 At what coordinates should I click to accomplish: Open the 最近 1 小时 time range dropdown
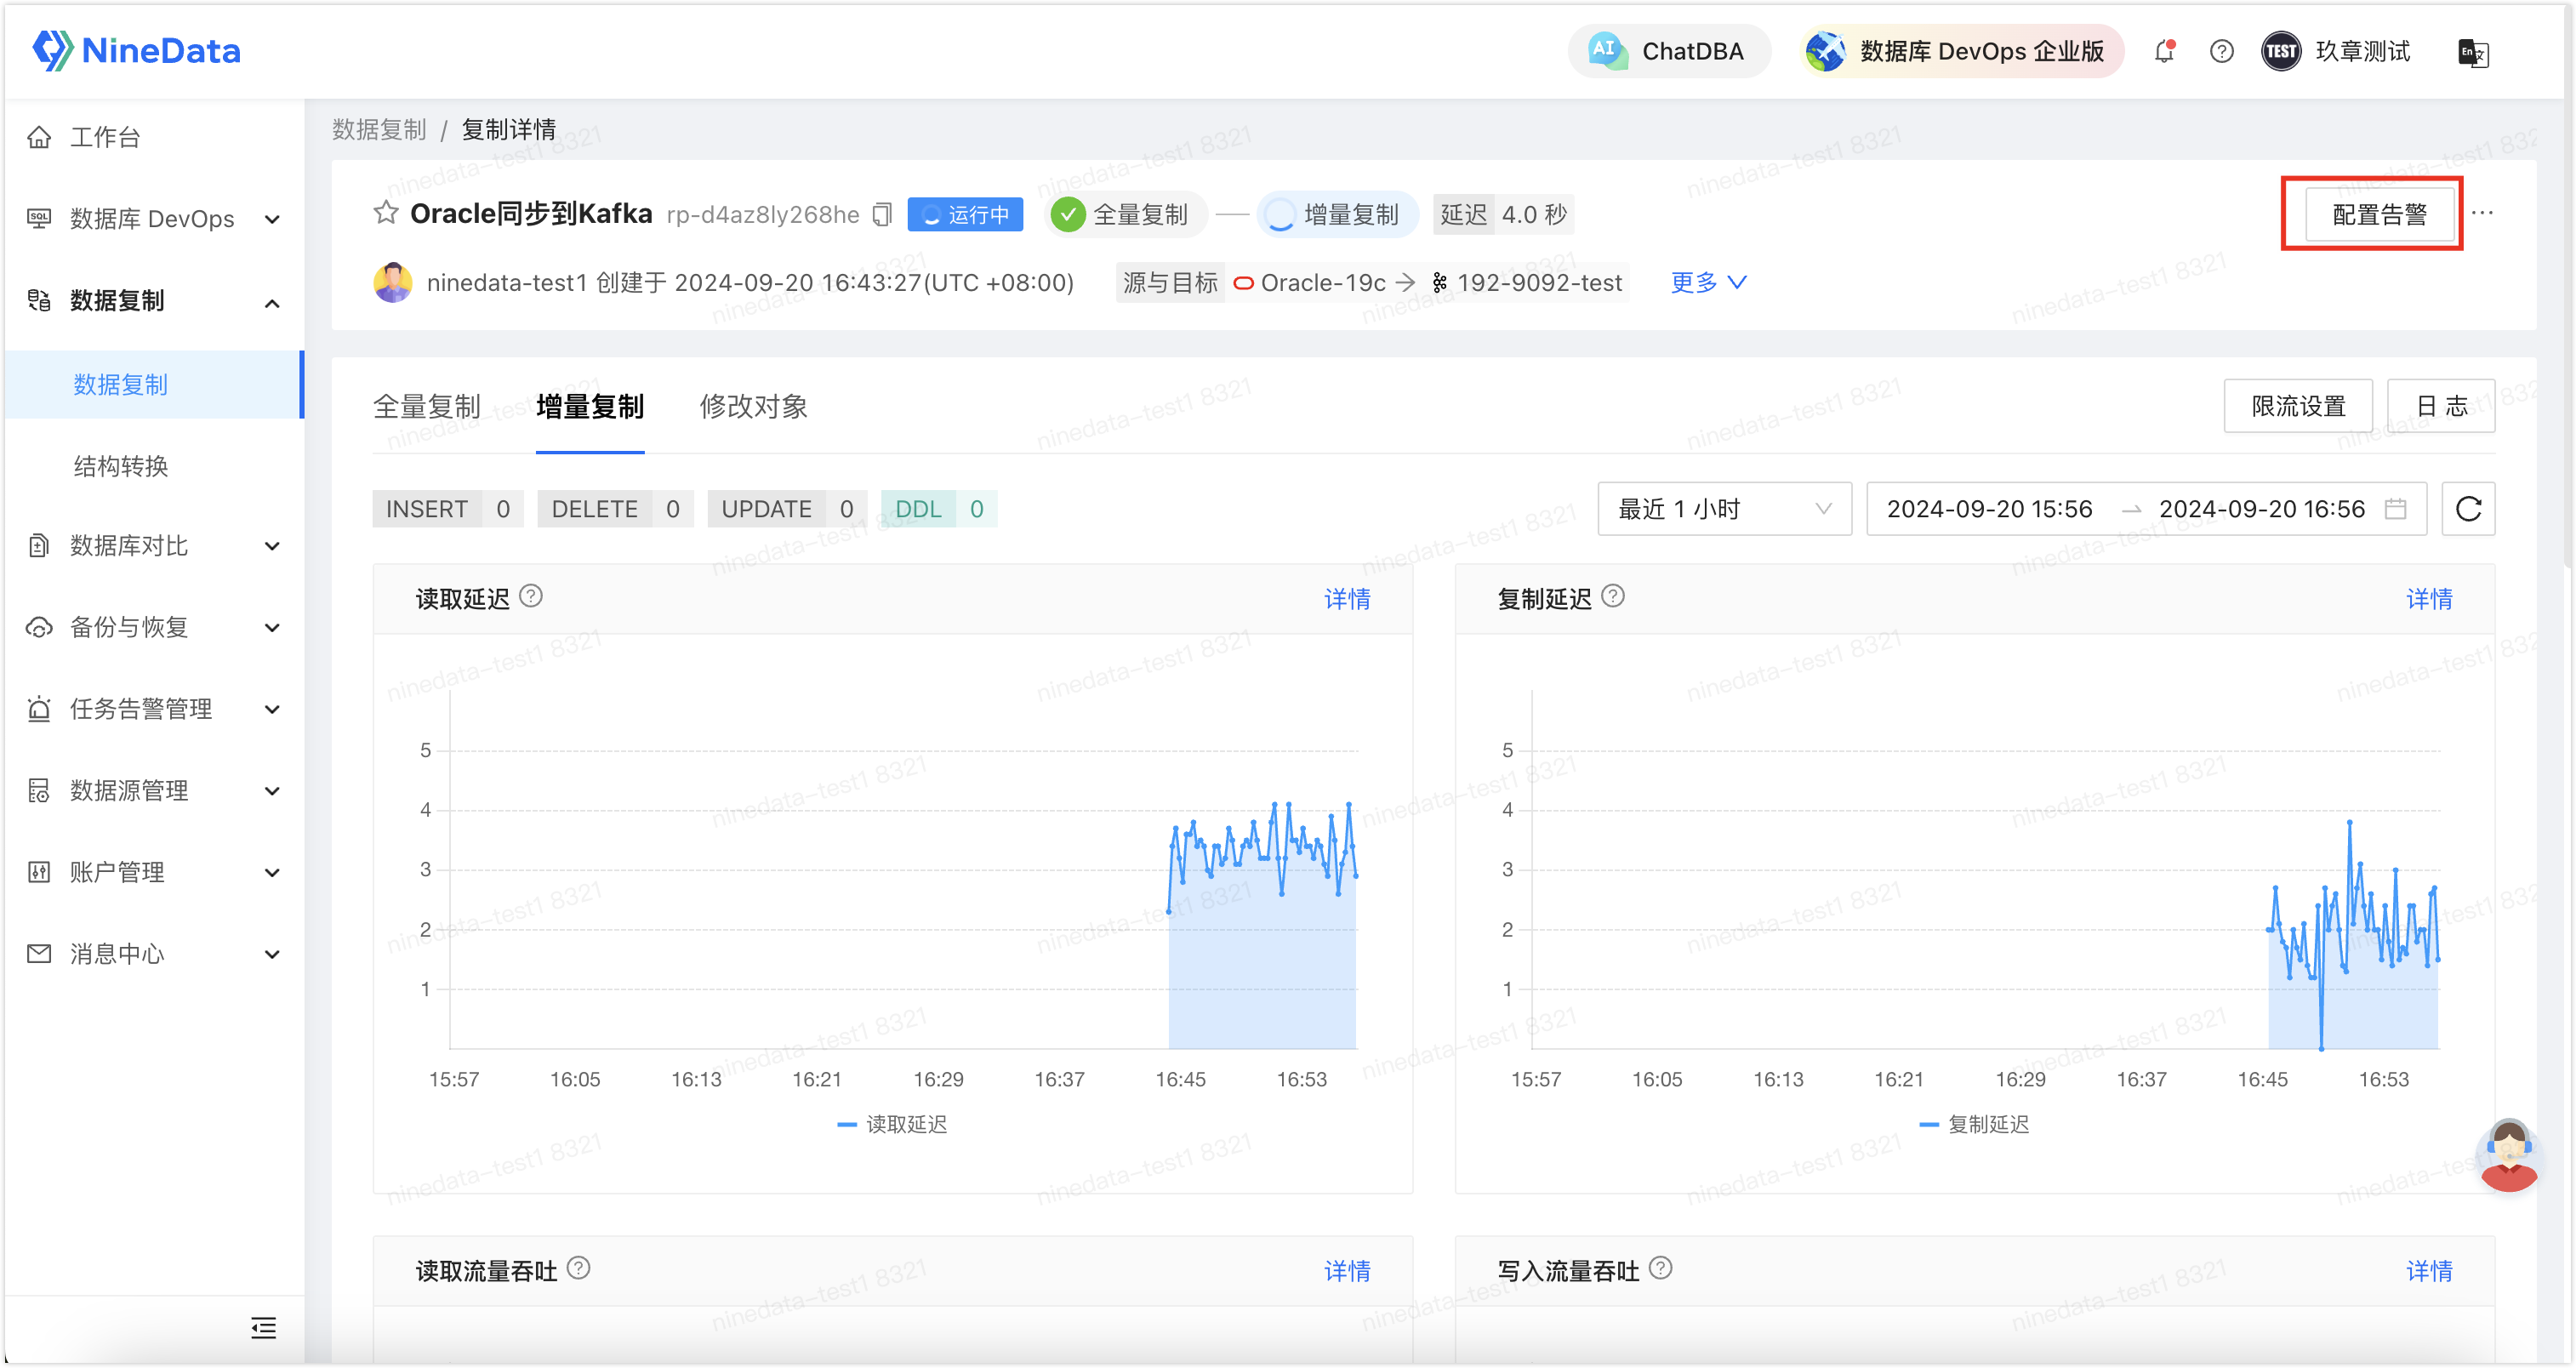pyautogui.click(x=1724, y=509)
